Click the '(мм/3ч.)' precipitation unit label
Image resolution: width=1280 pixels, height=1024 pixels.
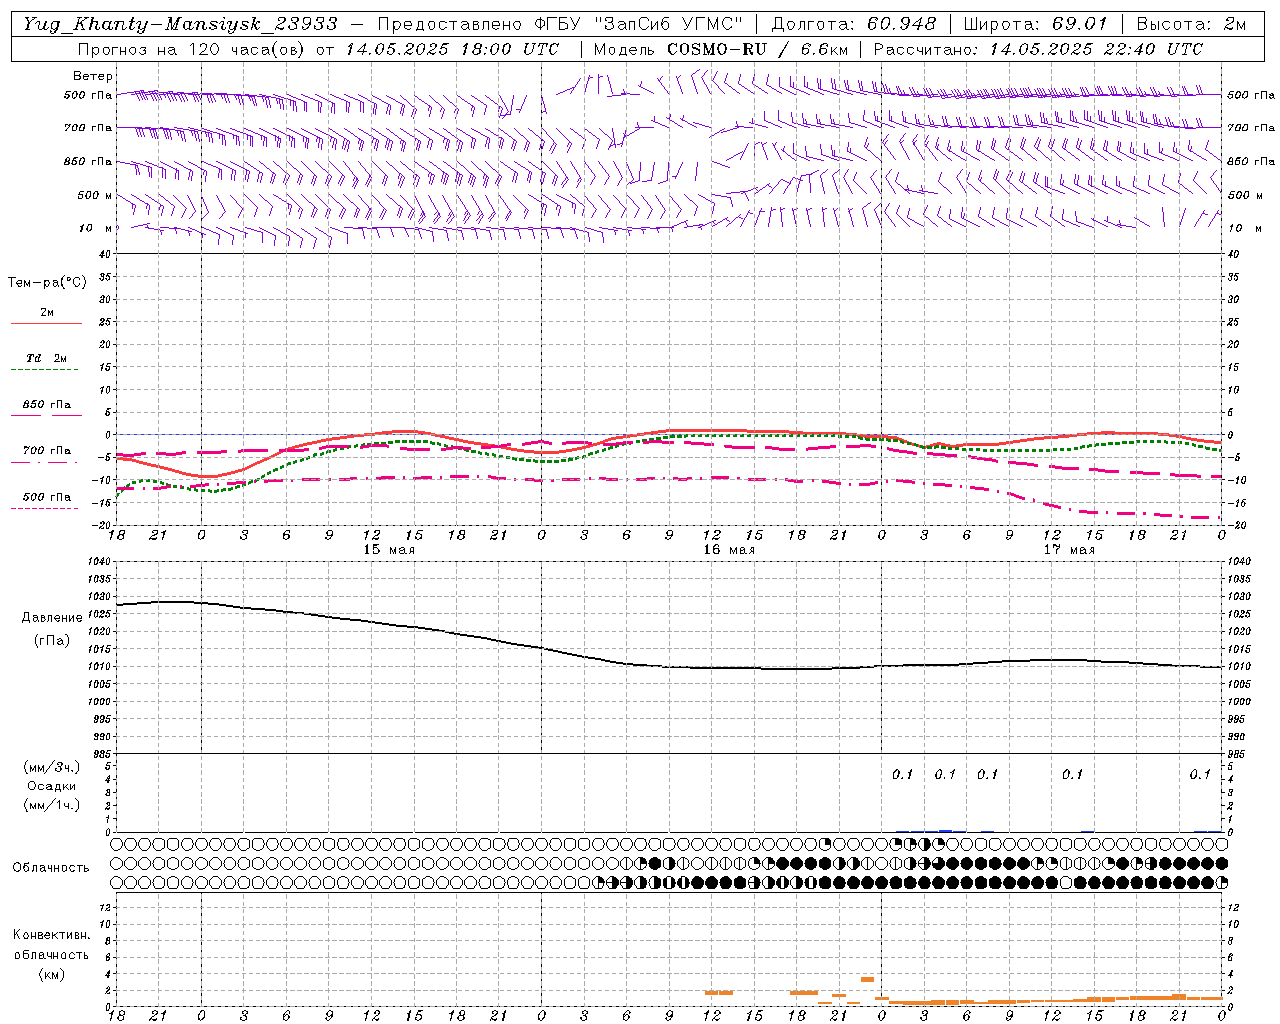point(52,767)
